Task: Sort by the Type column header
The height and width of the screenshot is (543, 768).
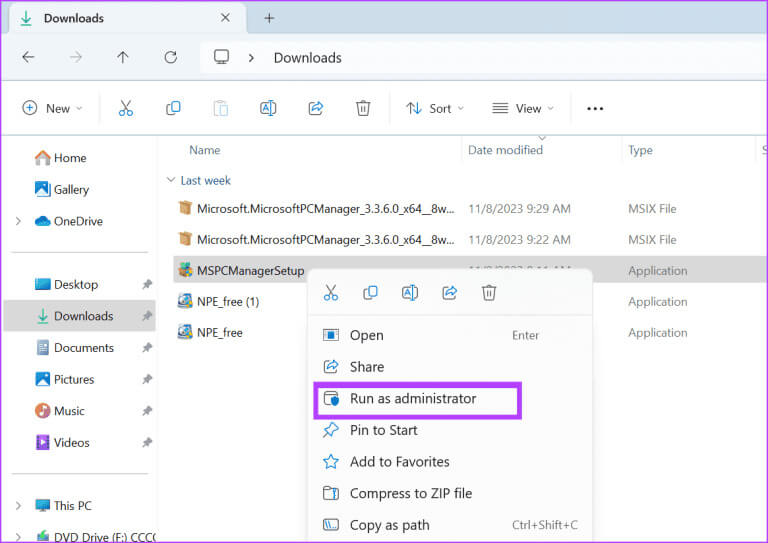Action: pos(640,150)
